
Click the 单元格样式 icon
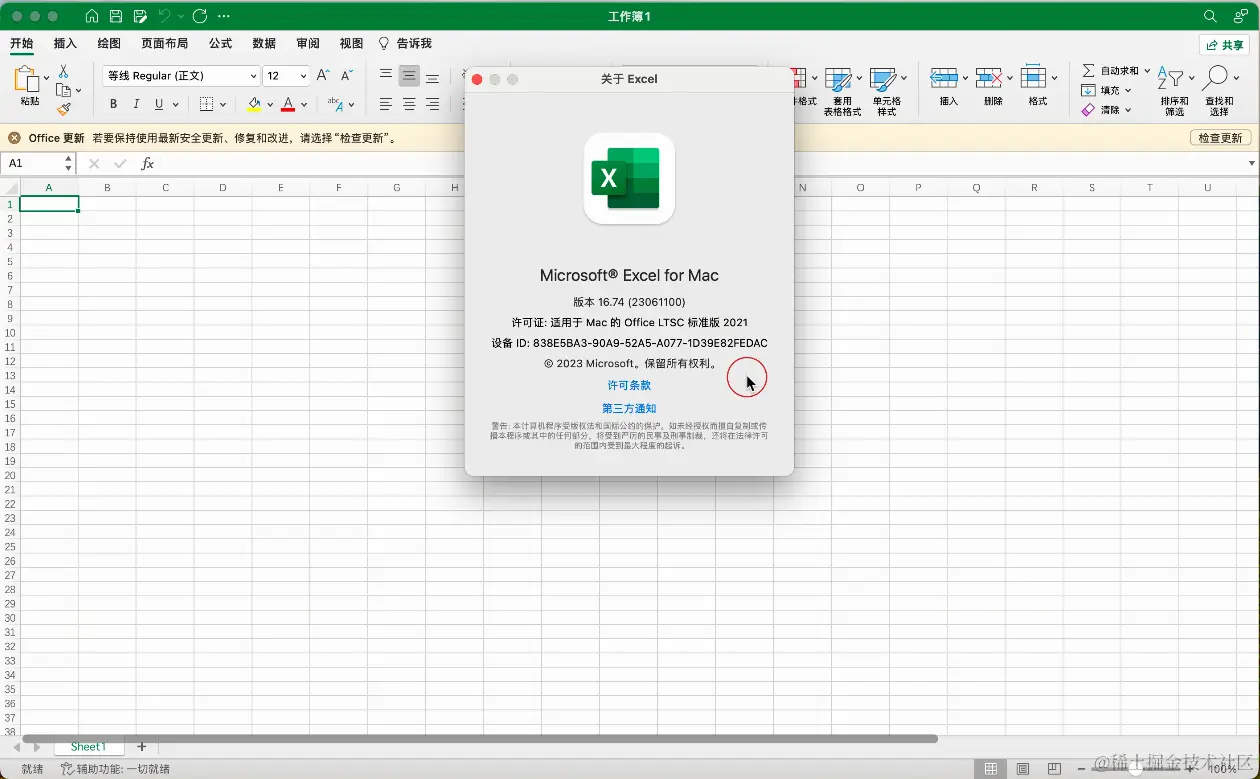coord(882,80)
